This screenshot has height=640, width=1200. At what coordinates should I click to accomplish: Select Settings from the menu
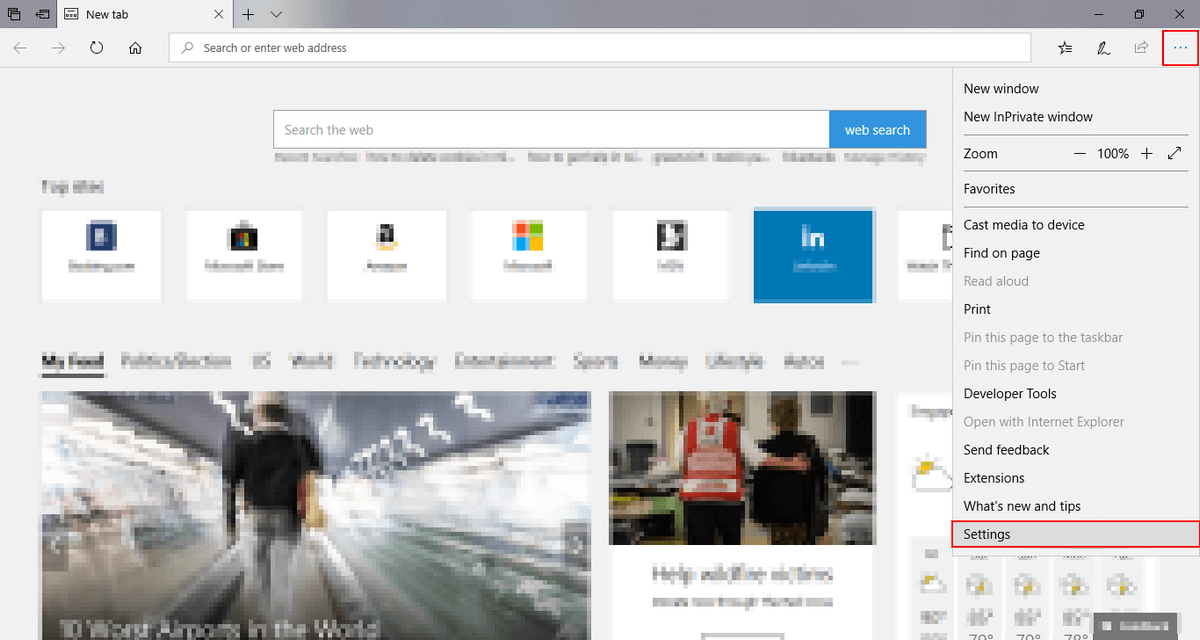1075,534
